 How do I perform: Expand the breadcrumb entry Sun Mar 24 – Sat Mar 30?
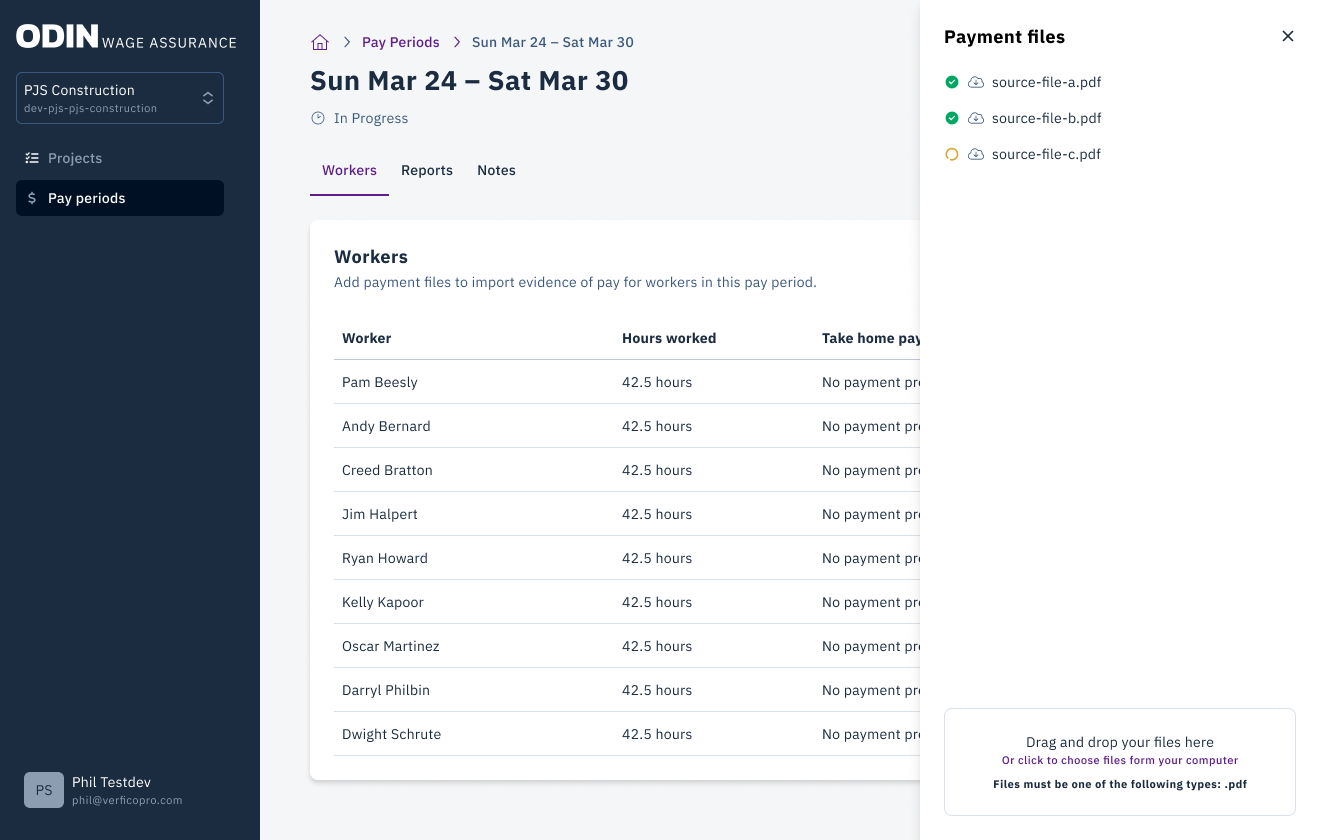(552, 42)
